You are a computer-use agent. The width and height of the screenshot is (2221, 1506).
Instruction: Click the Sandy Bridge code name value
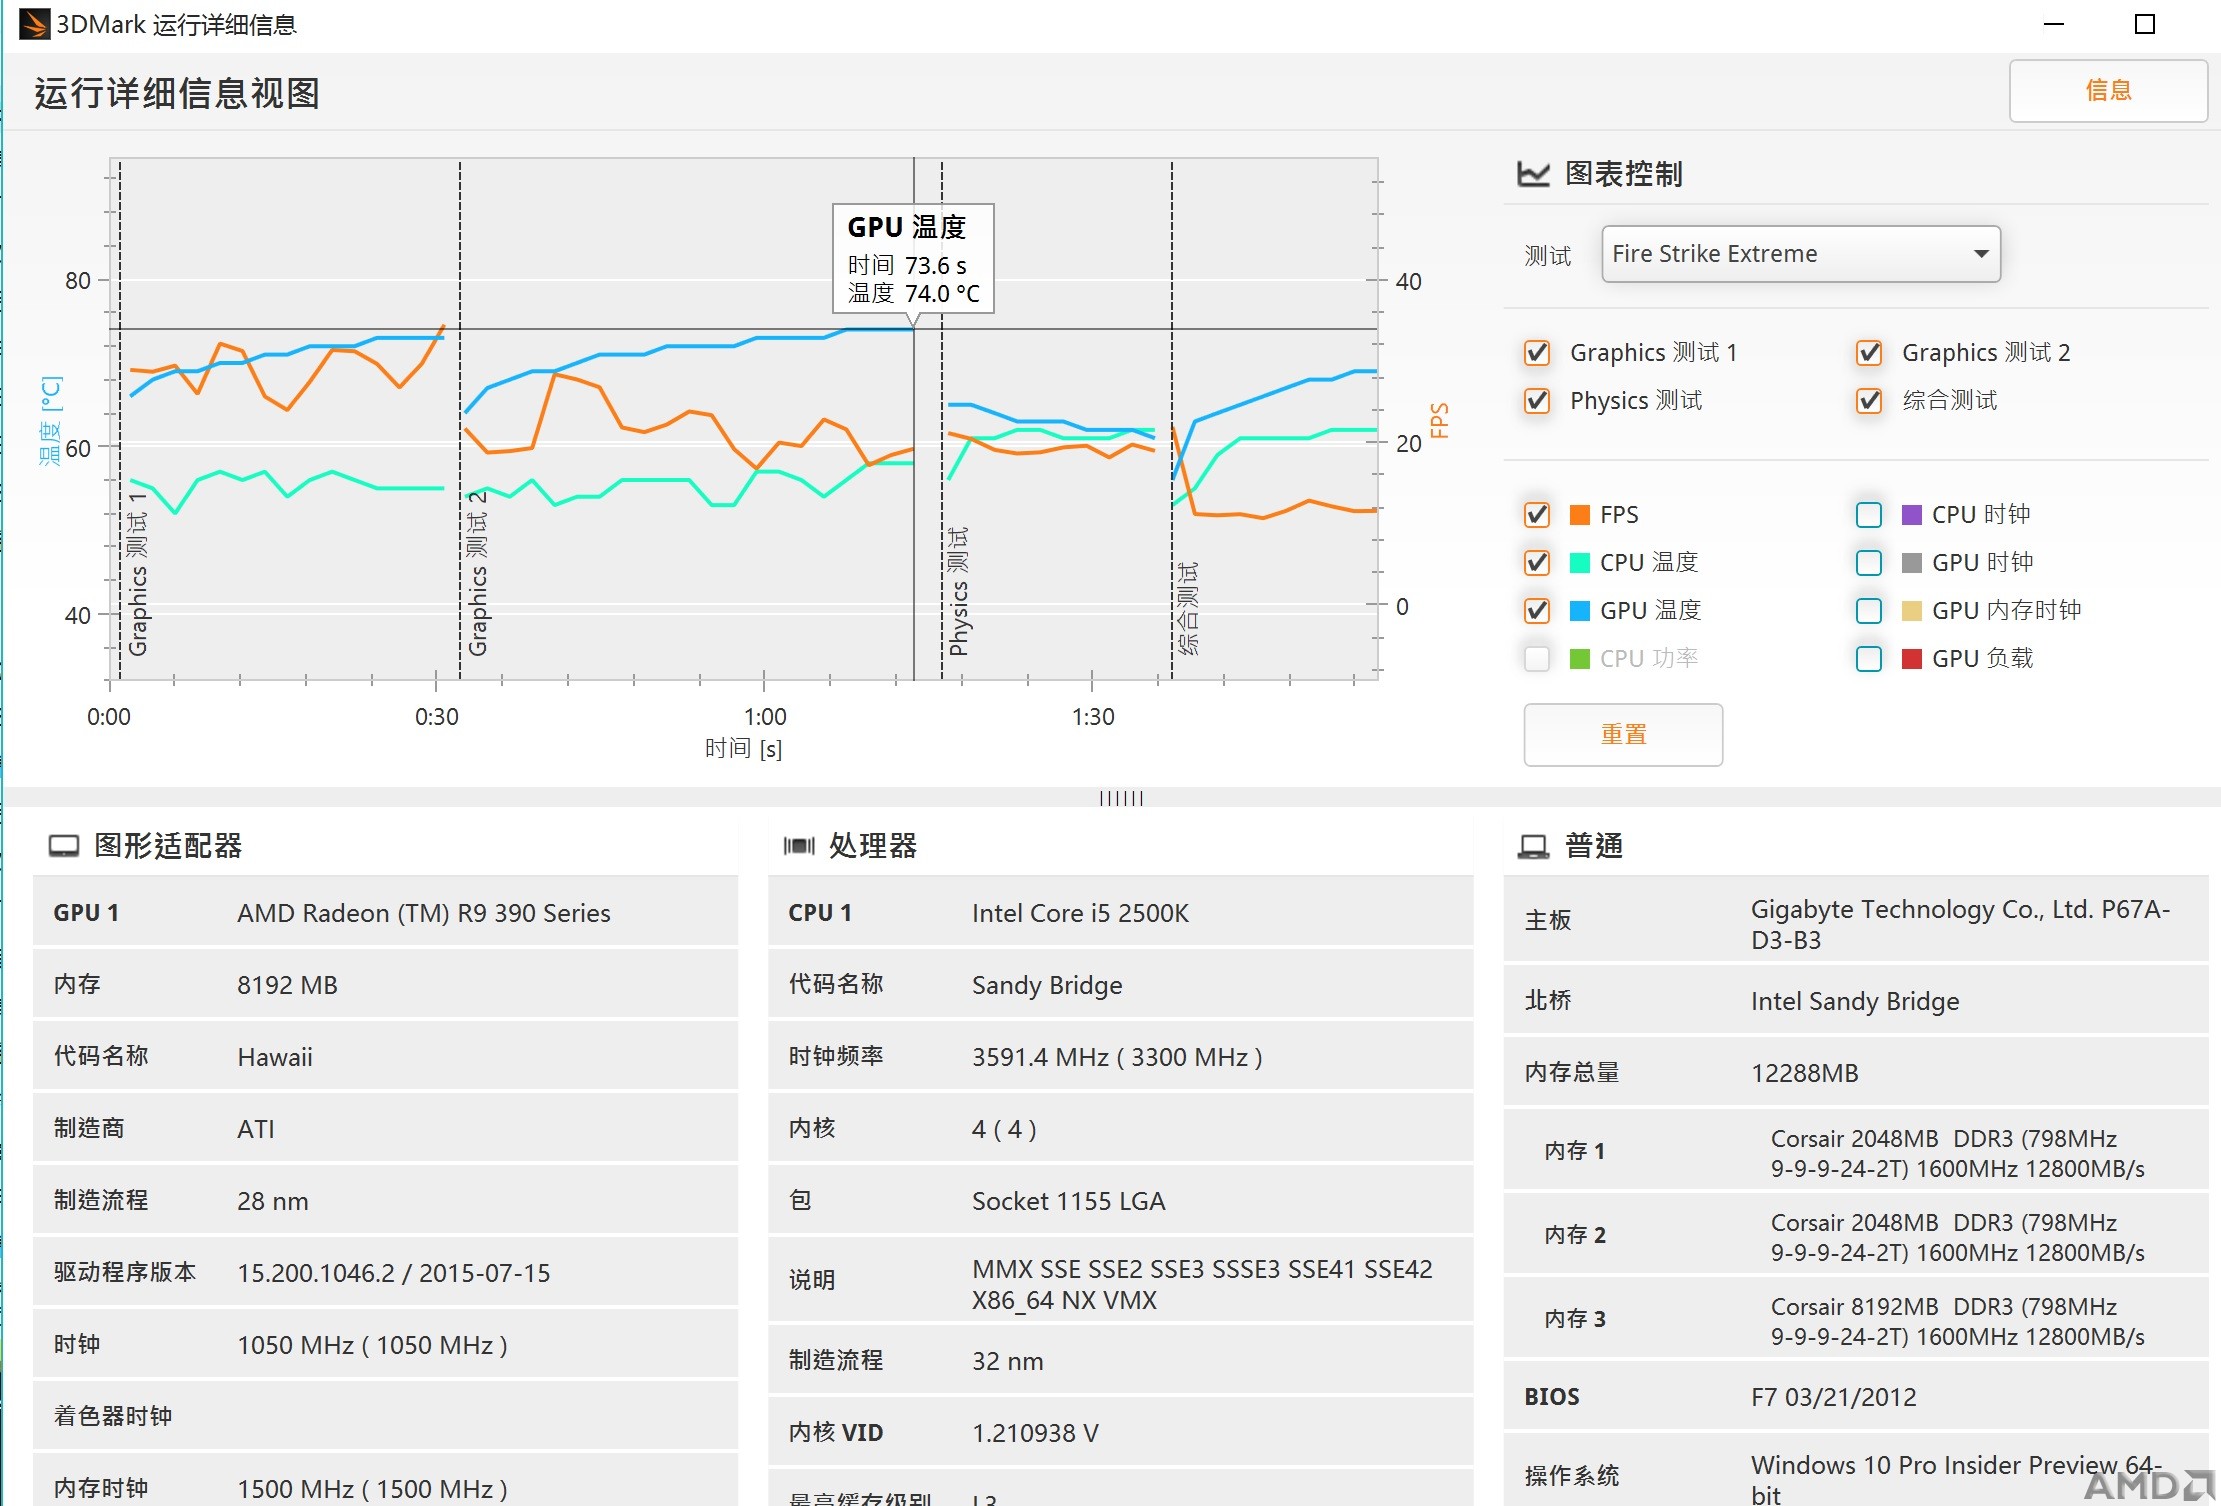[x=1047, y=985]
